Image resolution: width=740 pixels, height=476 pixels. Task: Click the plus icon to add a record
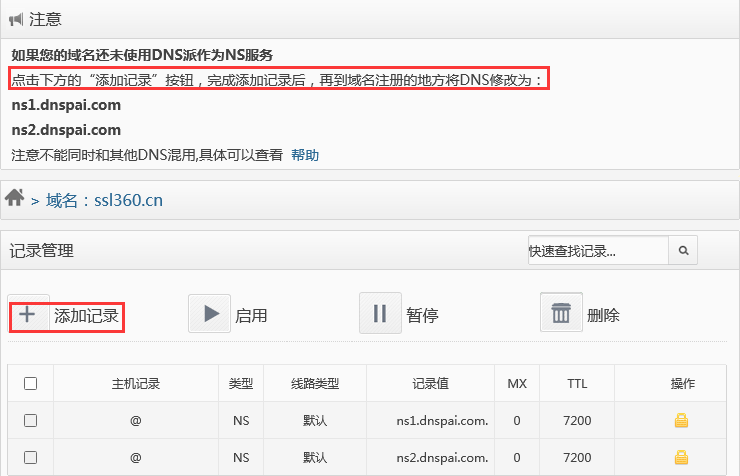pyautogui.click(x=28, y=315)
